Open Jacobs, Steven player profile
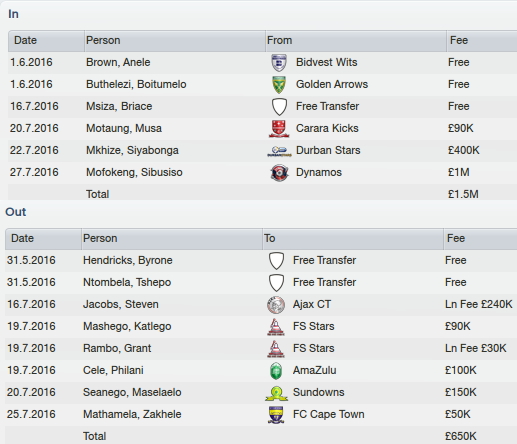The image size is (517, 444). (x=121, y=304)
